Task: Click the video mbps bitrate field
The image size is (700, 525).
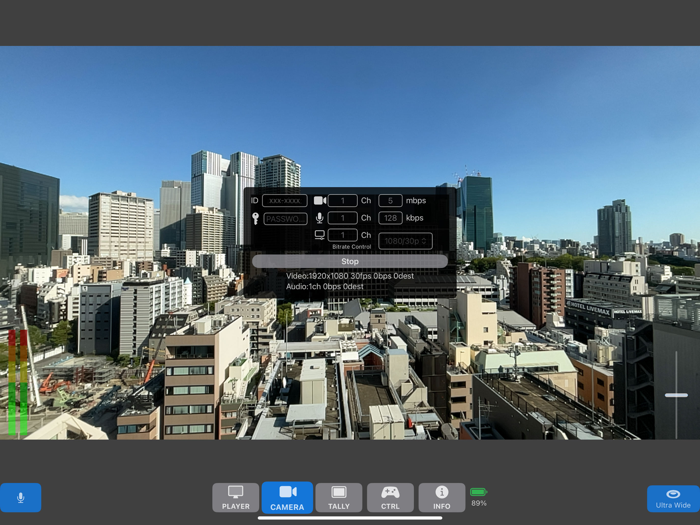Action: tap(390, 201)
